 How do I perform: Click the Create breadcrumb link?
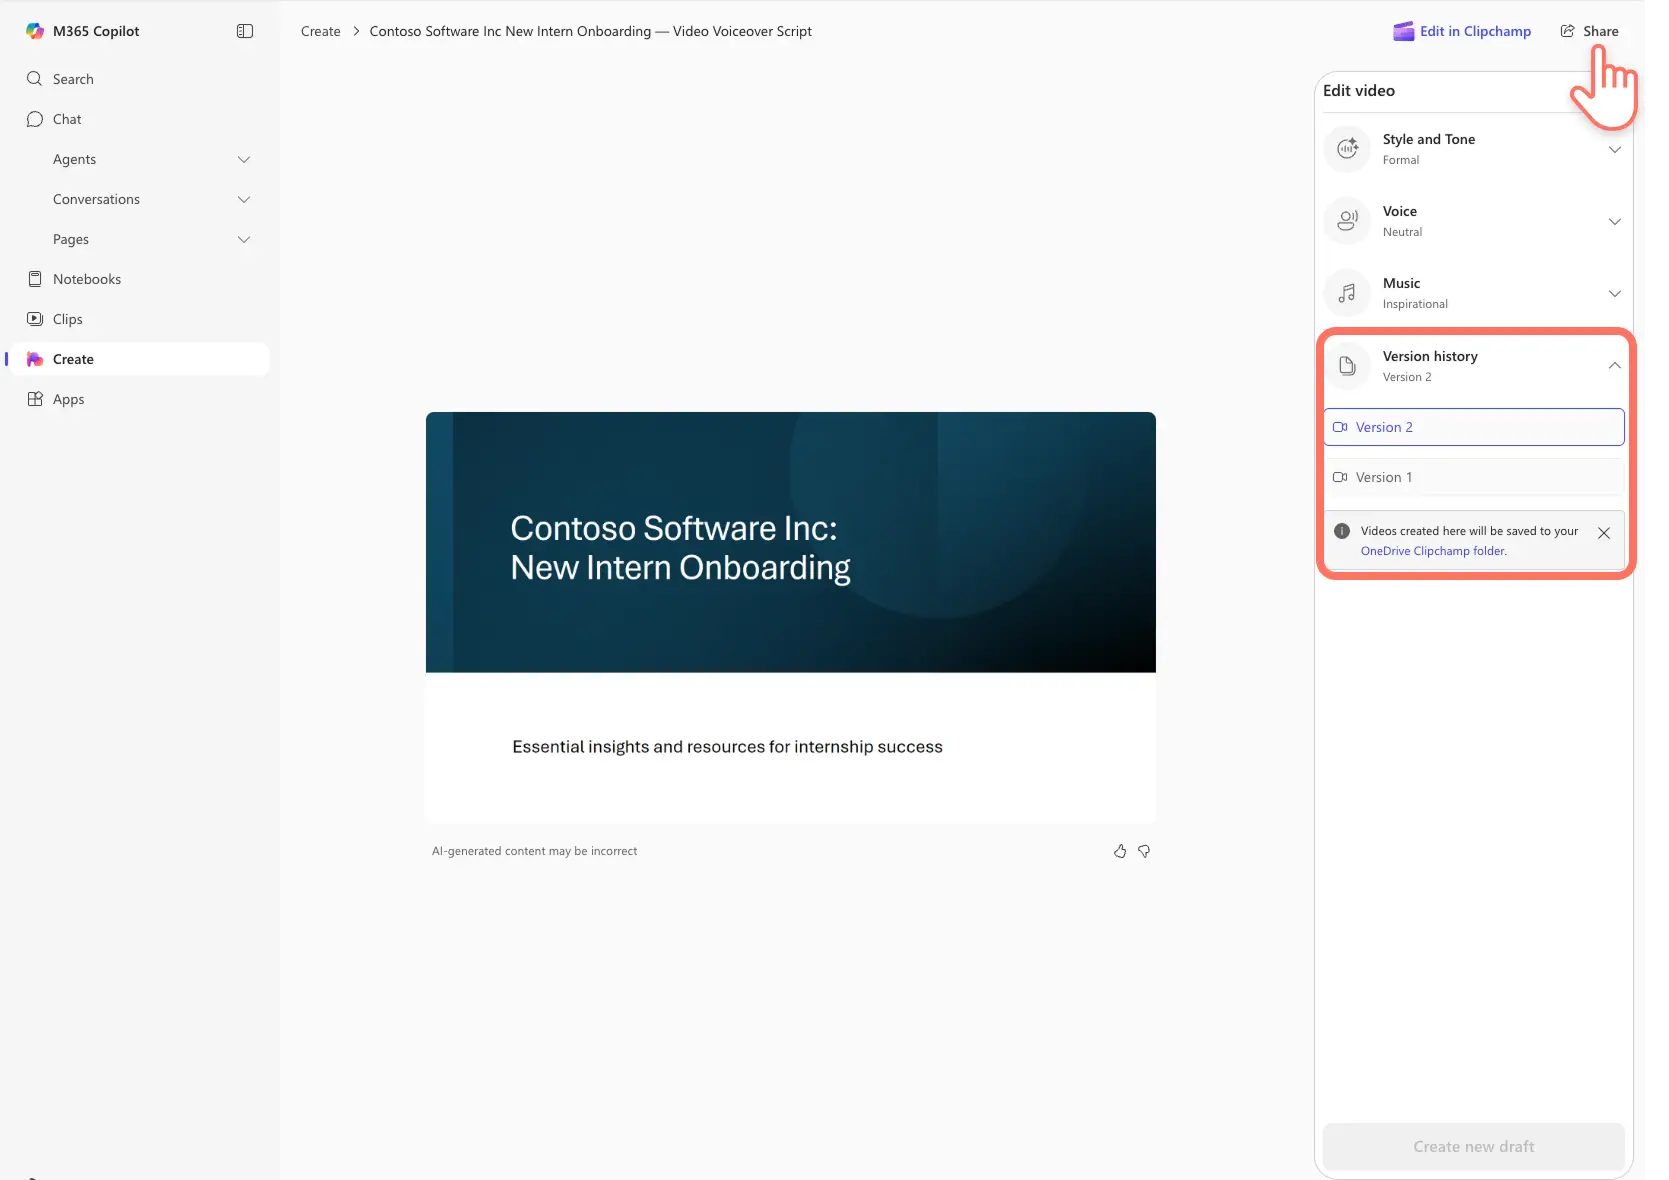321,31
